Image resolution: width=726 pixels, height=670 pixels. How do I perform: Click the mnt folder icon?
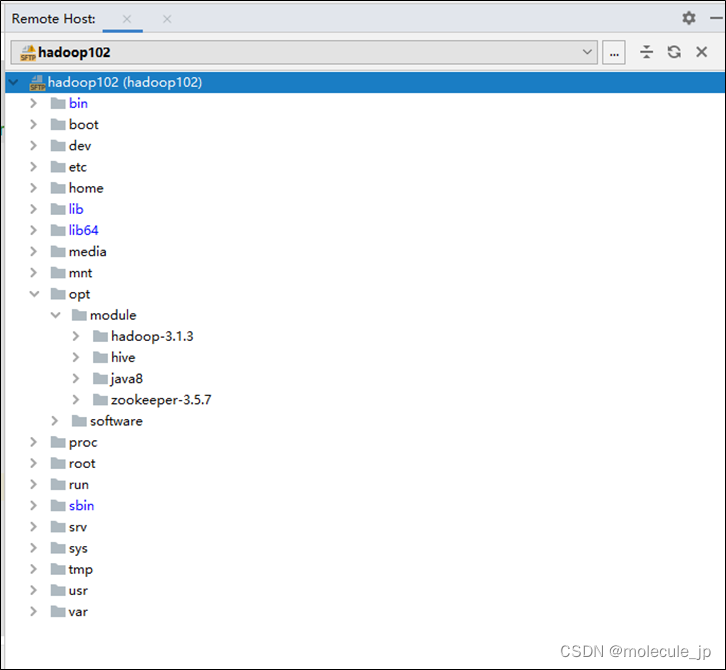58,273
